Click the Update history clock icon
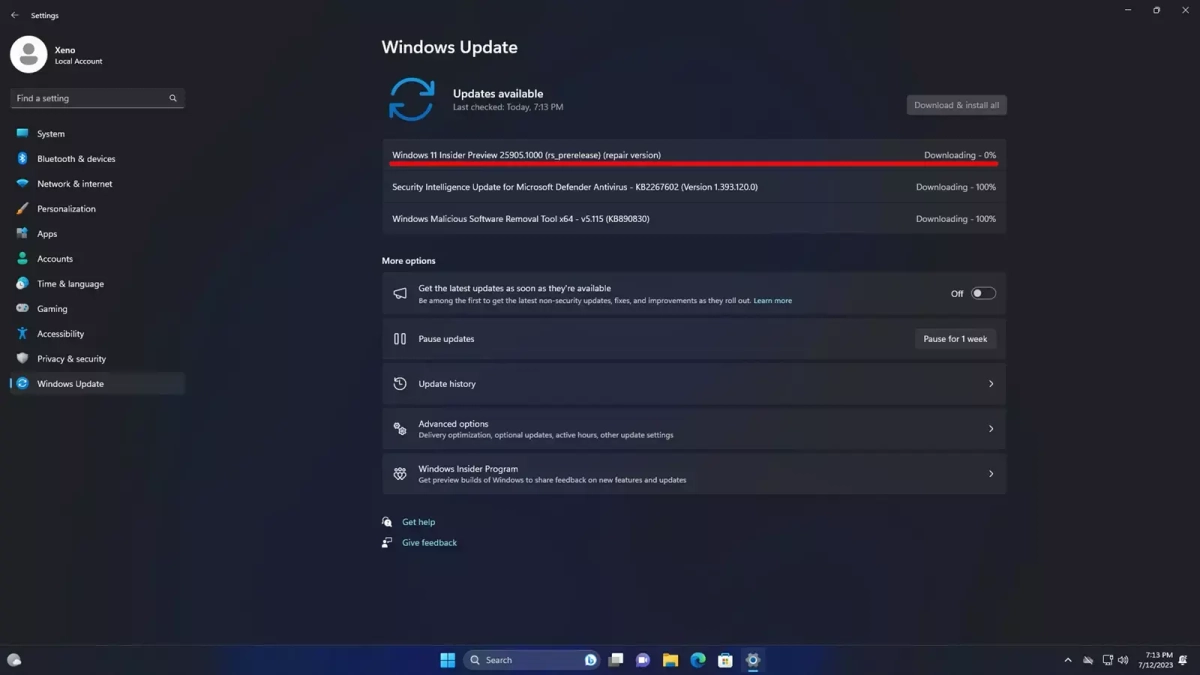 click(x=400, y=384)
